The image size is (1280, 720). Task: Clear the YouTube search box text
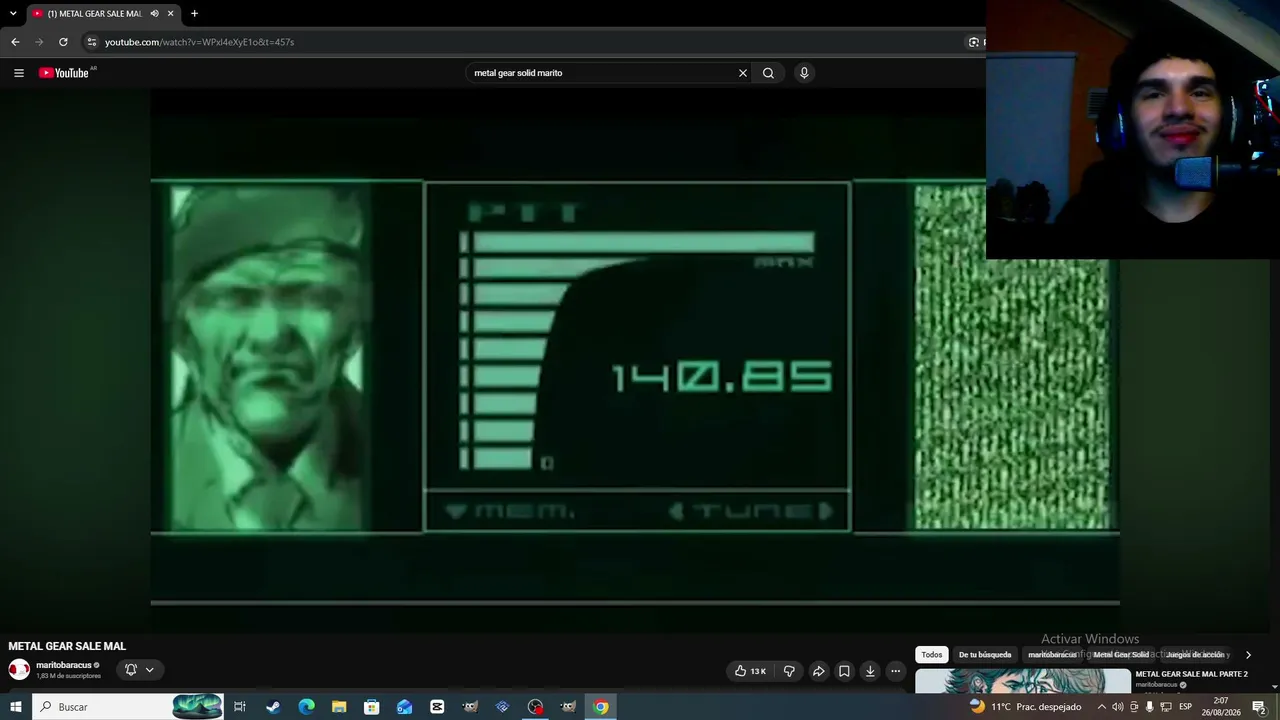(x=743, y=73)
